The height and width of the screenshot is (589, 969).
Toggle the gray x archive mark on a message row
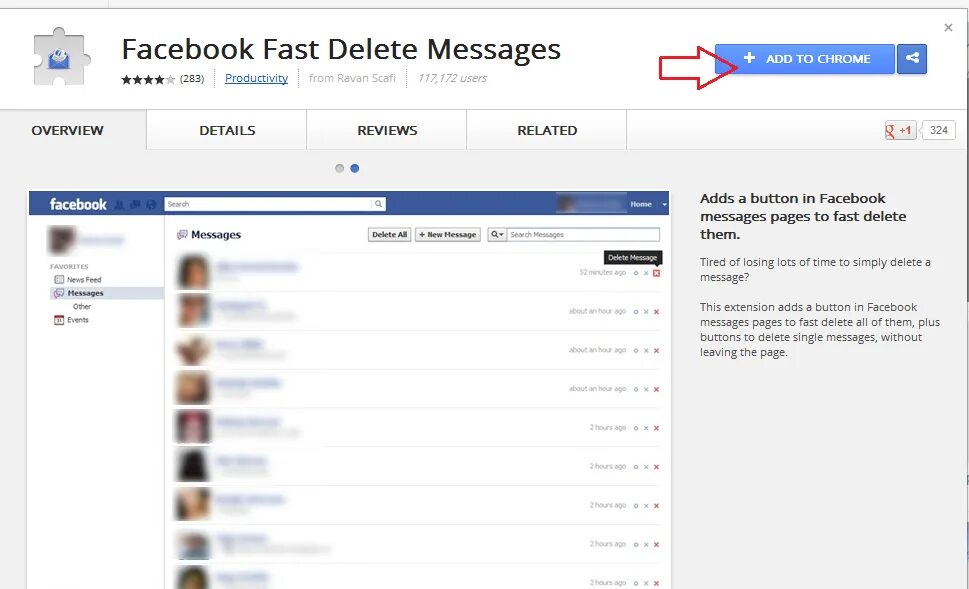[645, 272]
